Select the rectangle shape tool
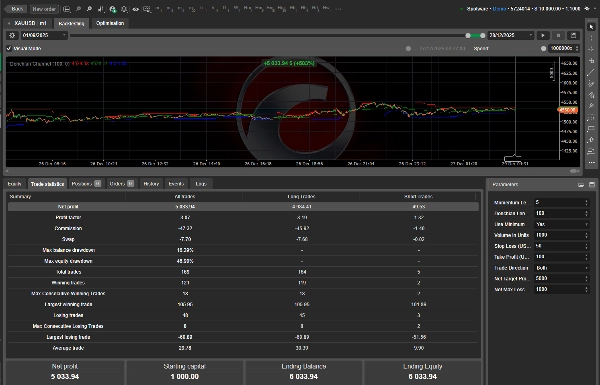Image resolution: width=600 pixels, height=385 pixels. click(592, 129)
